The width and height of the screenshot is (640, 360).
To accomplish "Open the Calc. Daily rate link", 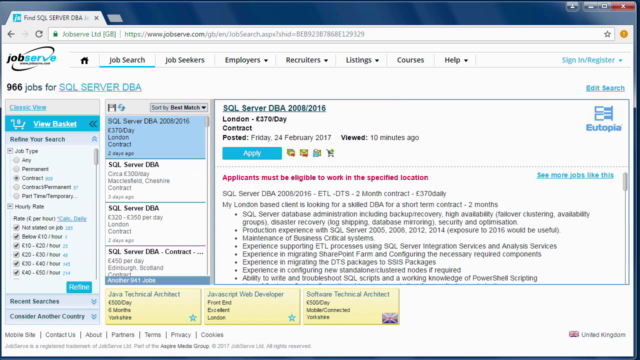I will (x=72, y=218).
